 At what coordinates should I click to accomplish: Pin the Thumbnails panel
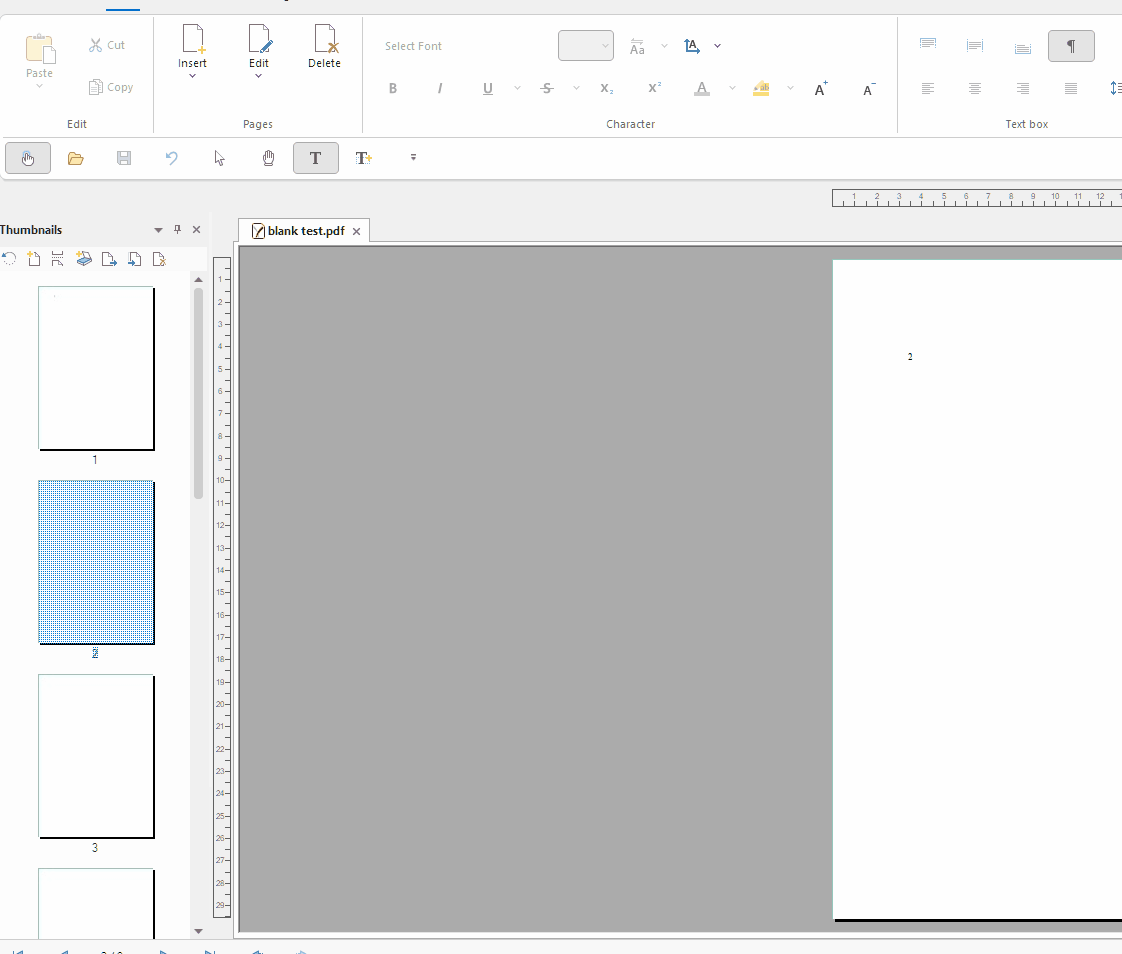(x=178, y=230)
